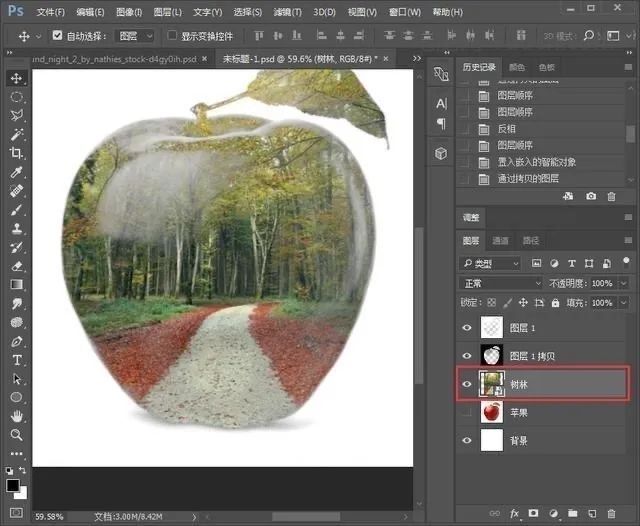Viewport: 640px width, 526px height.
Task: Add a layer mask
Action: pyautogui.click(x=533, y=513)
